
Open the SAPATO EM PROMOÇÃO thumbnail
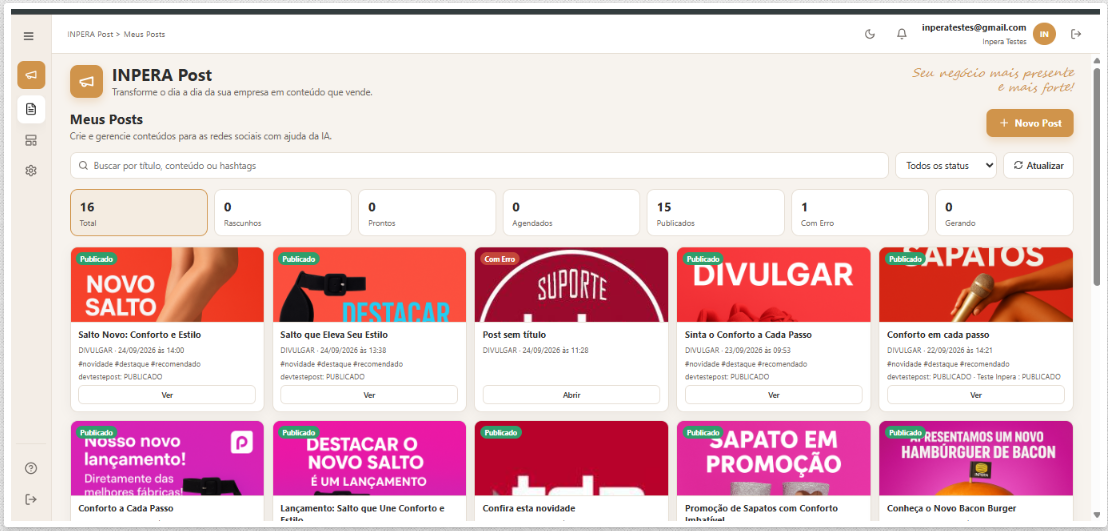click(x=774, y=458)
